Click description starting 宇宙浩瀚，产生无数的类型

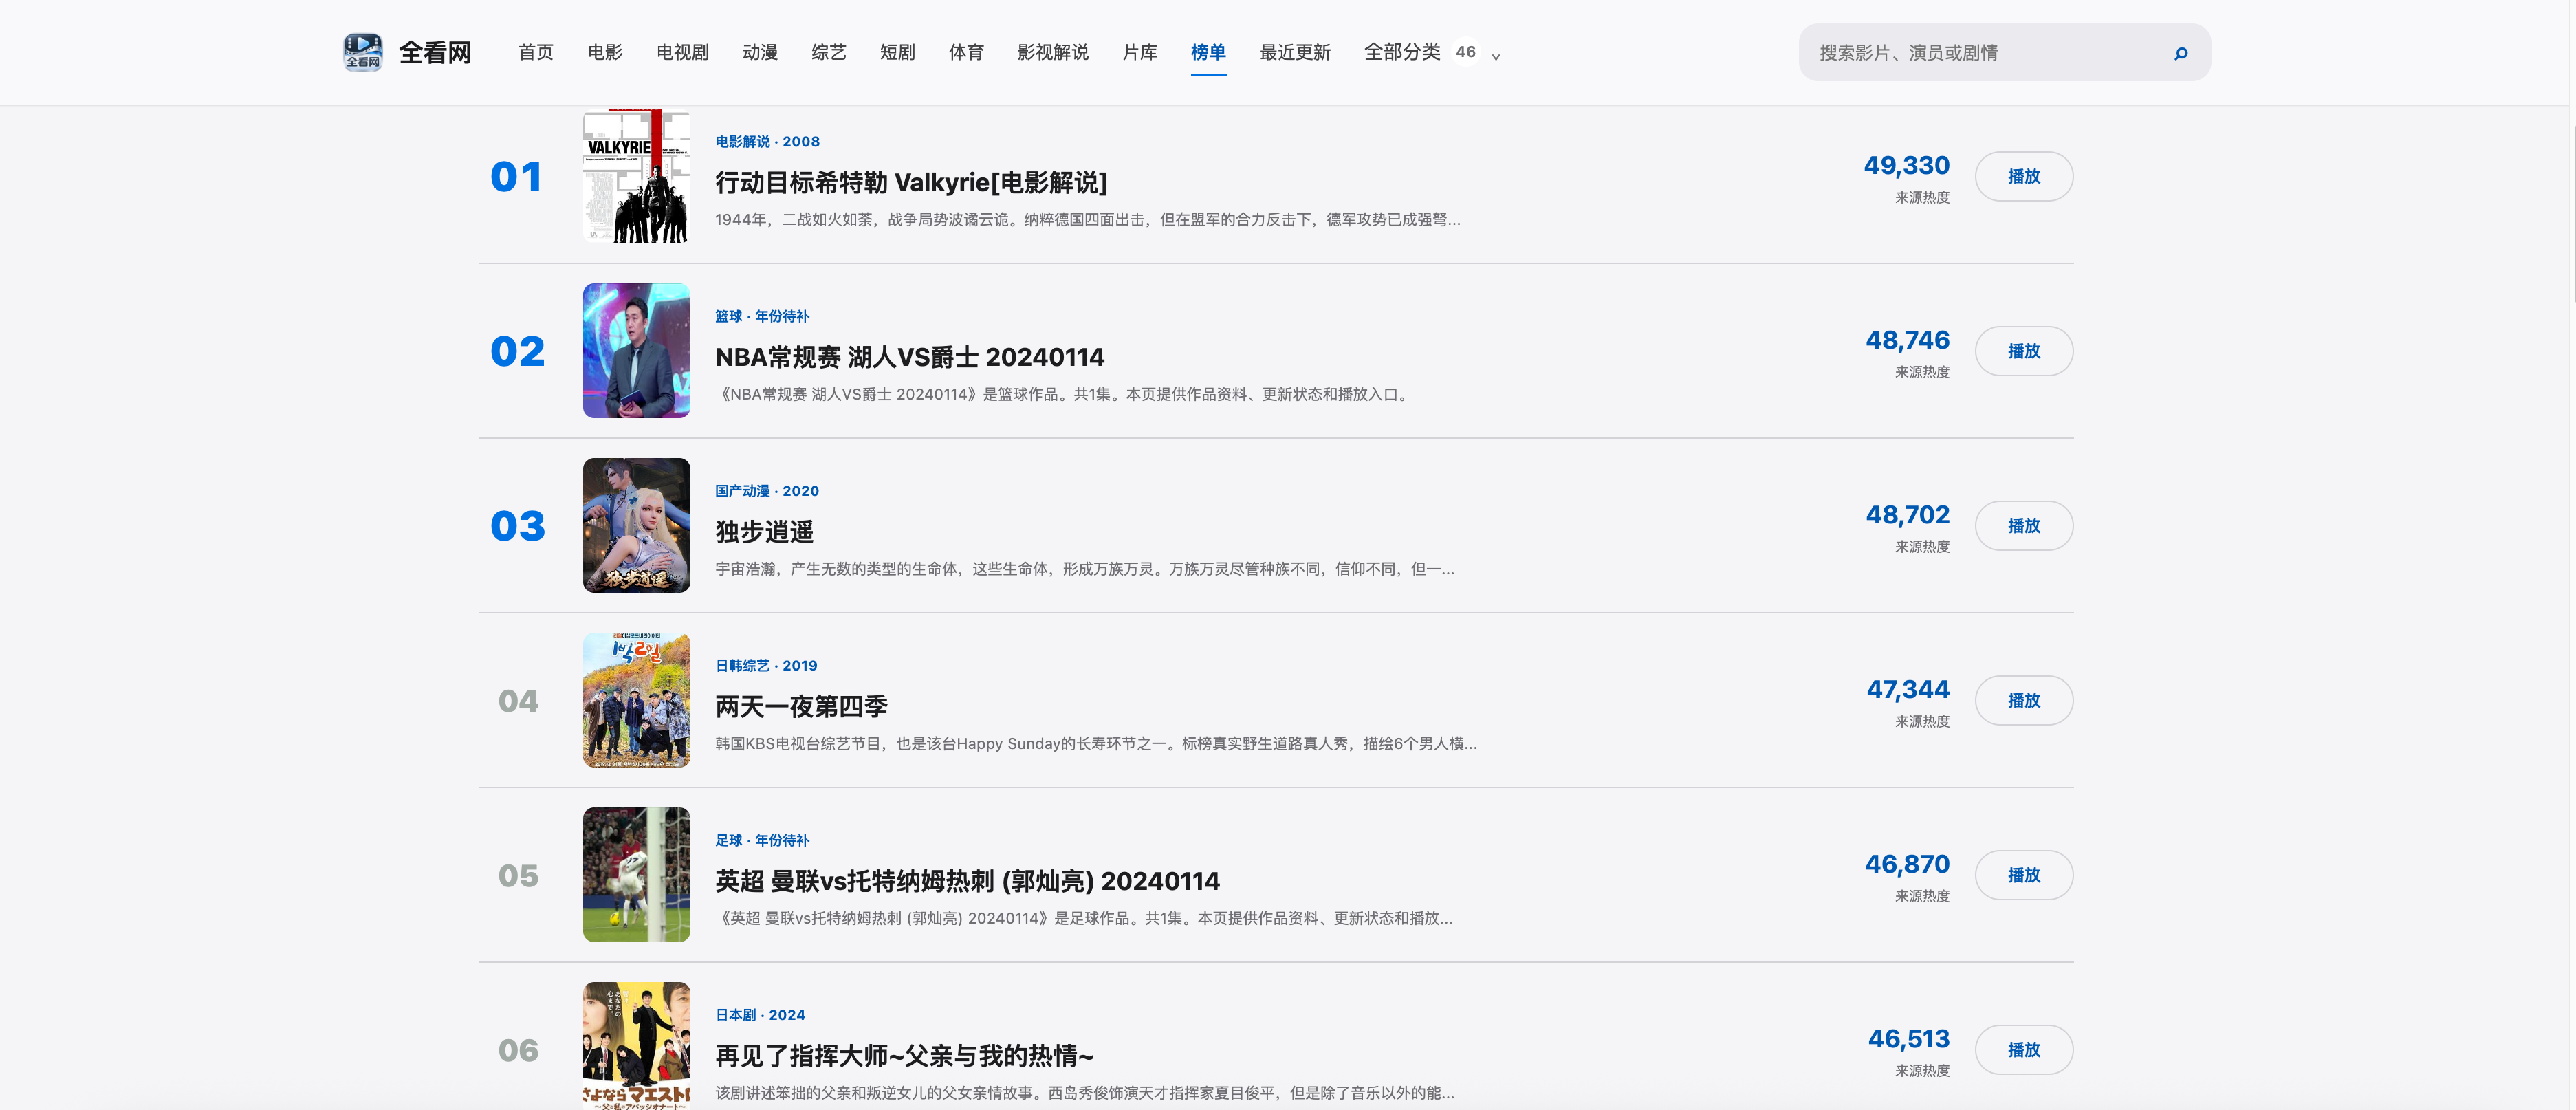pos(1085,569)
